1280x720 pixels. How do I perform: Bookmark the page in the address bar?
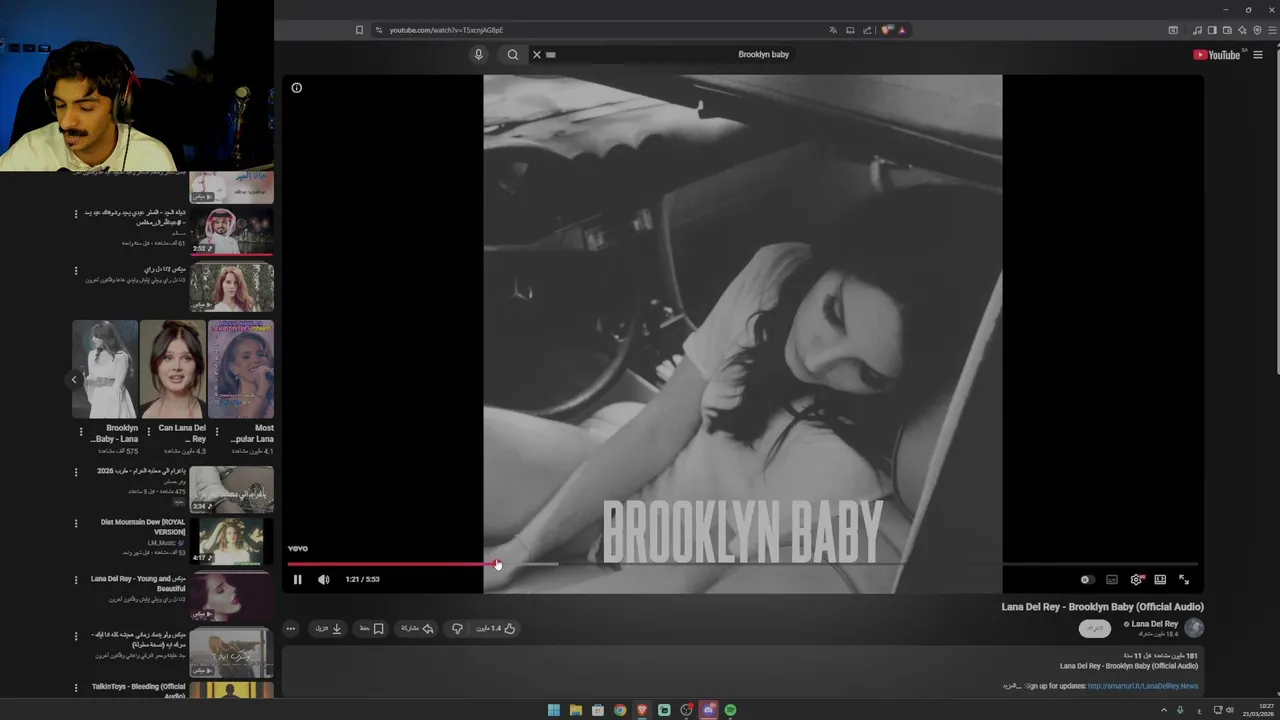click(359, 30)
